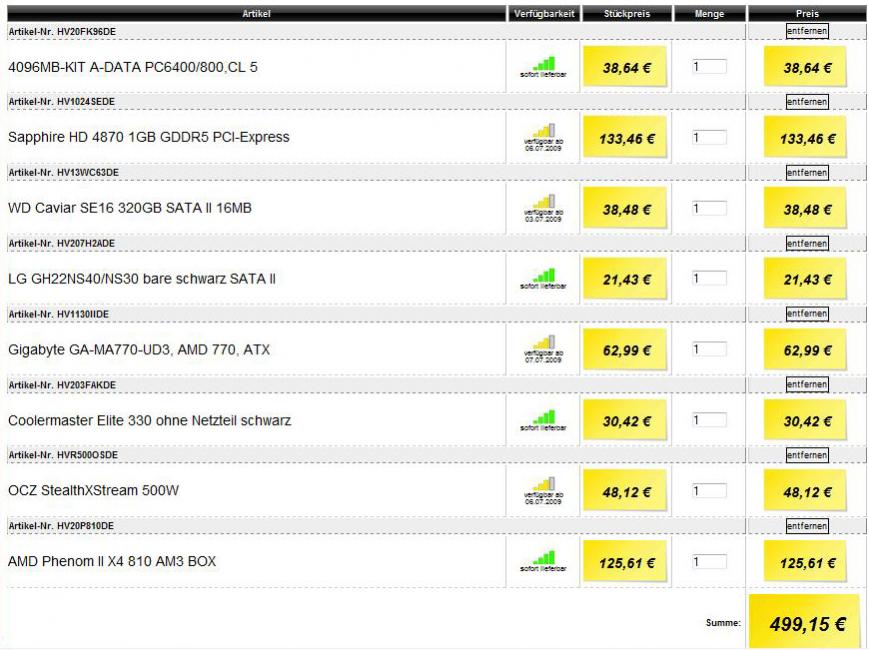869x650 pixels.
Task: Open product OCZ StealthXStream 500W
Action: point(94,490)
